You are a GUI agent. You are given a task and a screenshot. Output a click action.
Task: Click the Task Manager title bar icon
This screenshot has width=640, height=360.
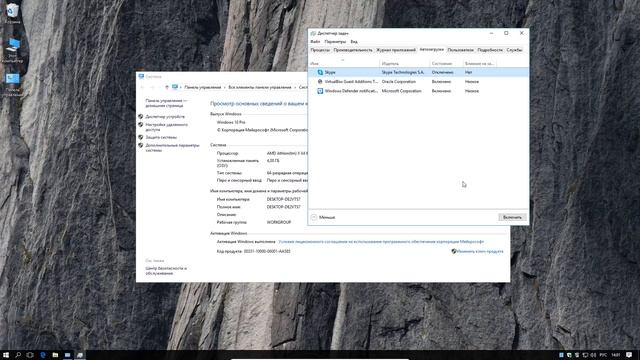[x=313, y=33]
